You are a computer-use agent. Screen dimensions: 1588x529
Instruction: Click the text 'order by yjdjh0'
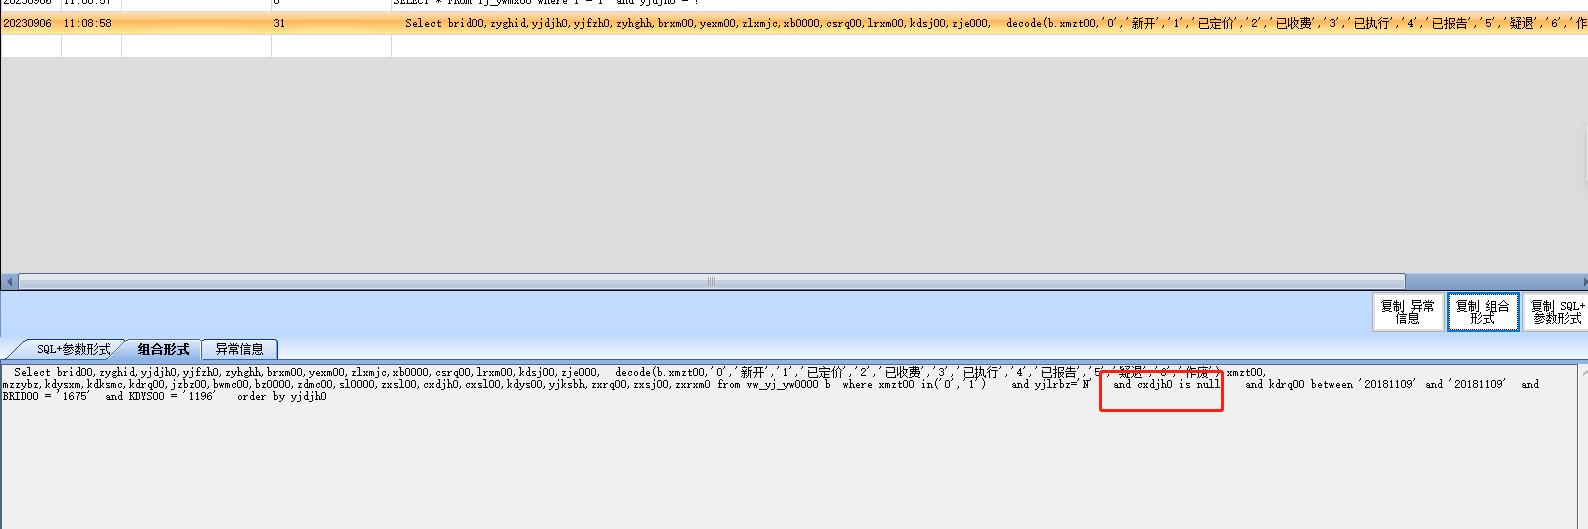[x=282, y=397]
